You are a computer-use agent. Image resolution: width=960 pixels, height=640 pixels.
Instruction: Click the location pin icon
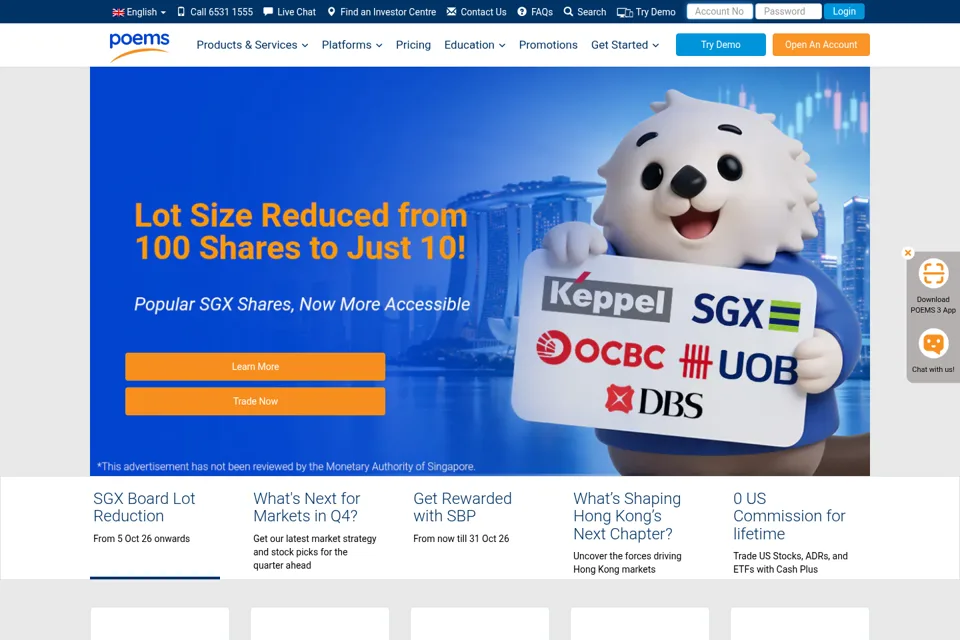pyautogui.click(x=331, y=12)
